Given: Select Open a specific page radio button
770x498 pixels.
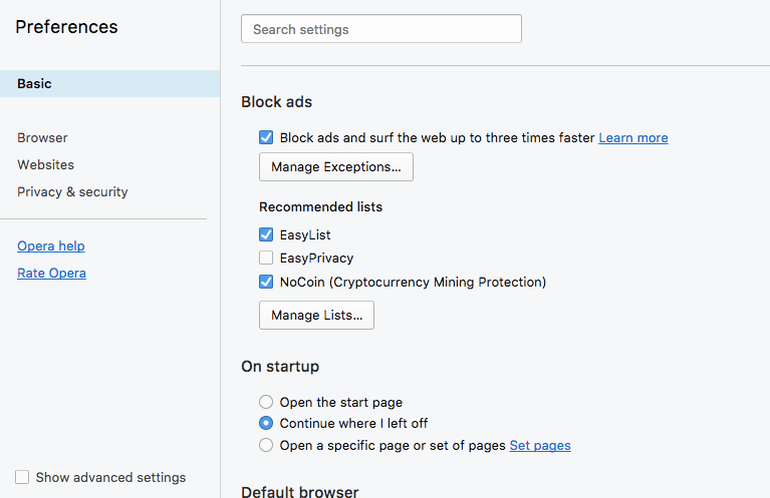Looking at the screenshot, I should [266, 445].
